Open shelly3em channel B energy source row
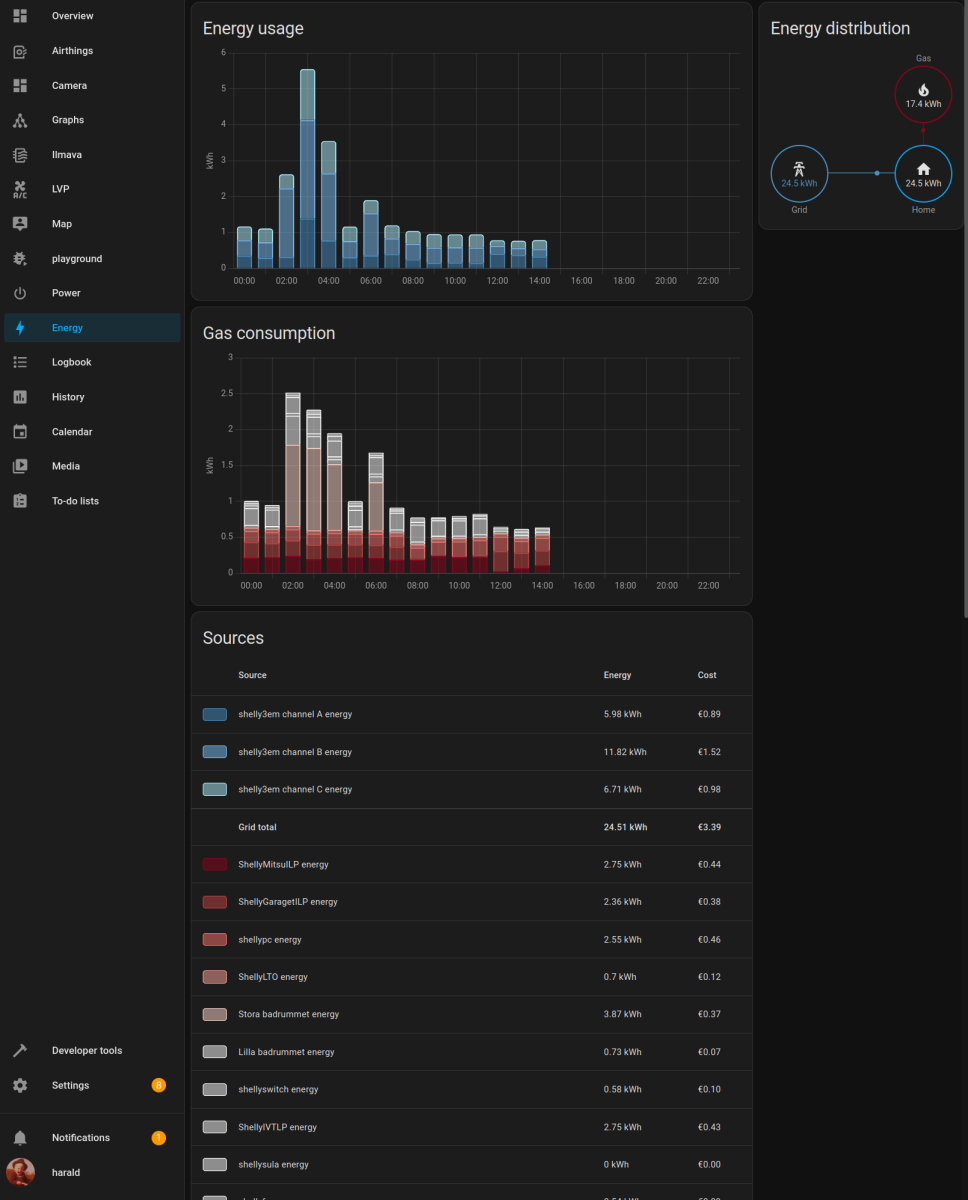The width and height of the screenshot is (968, 1200). click(295, 752)
